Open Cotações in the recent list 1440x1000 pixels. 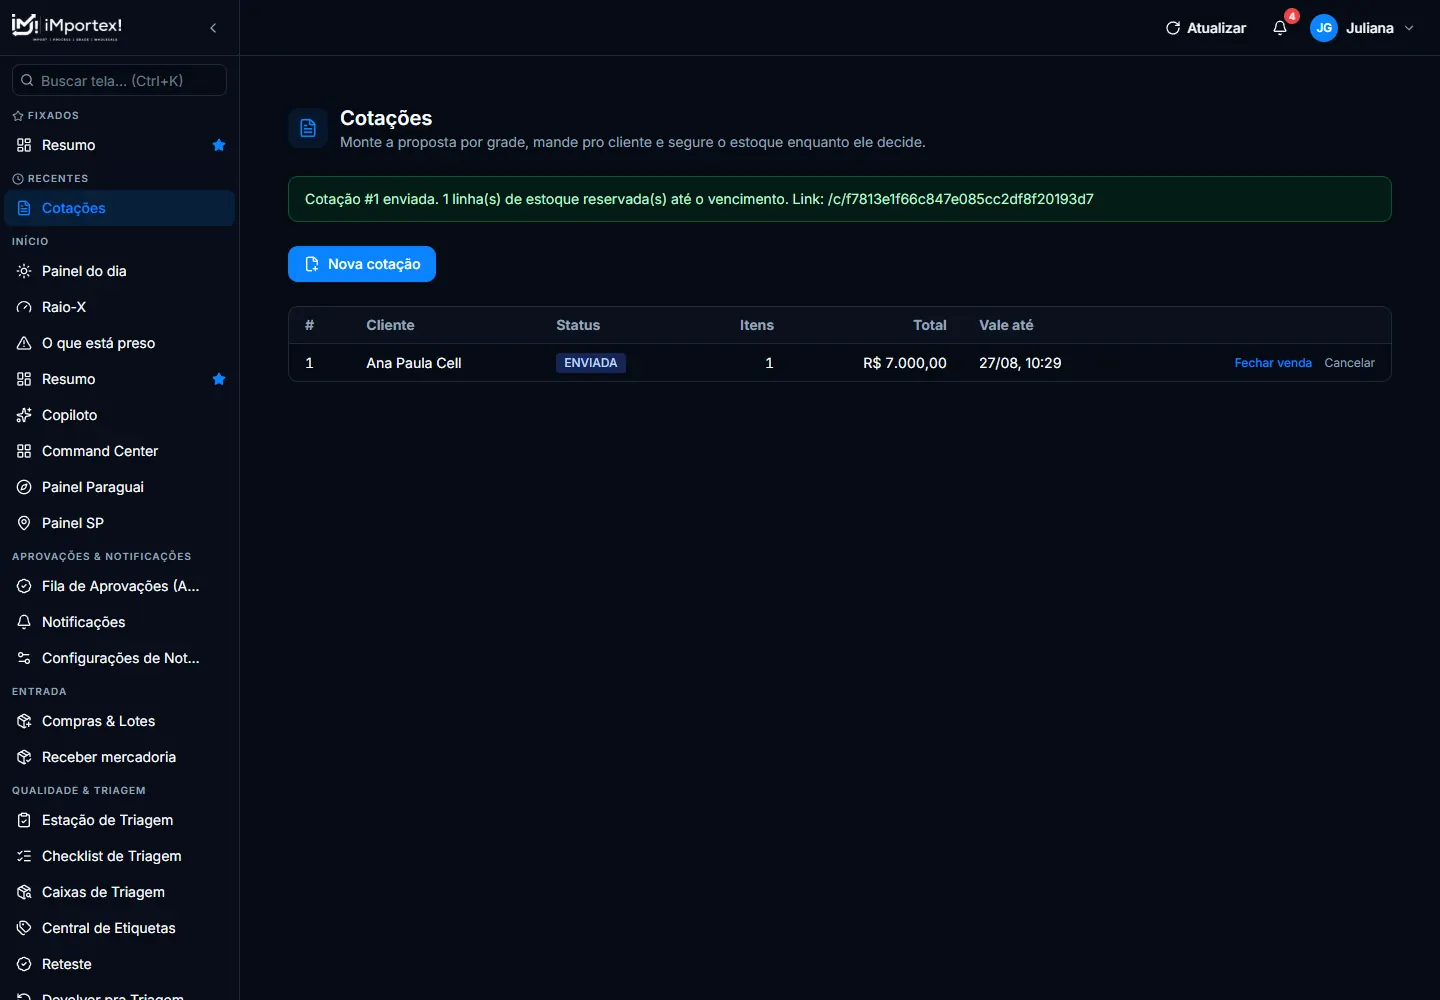120,208
